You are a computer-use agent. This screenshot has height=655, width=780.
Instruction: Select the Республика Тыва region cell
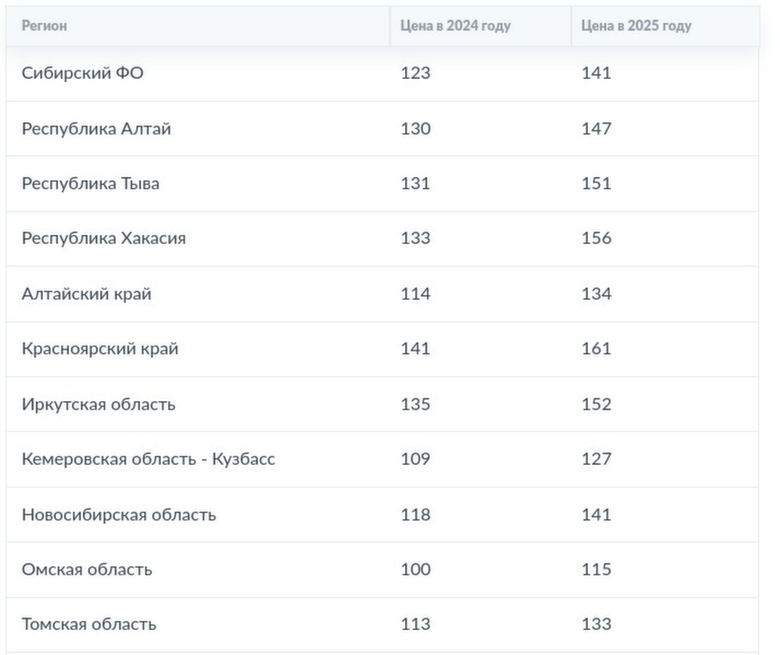click(x=90, y=184)
